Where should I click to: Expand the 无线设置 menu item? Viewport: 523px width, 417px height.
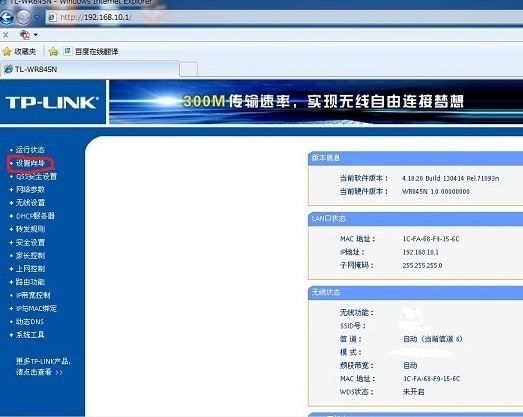(30, 202)
